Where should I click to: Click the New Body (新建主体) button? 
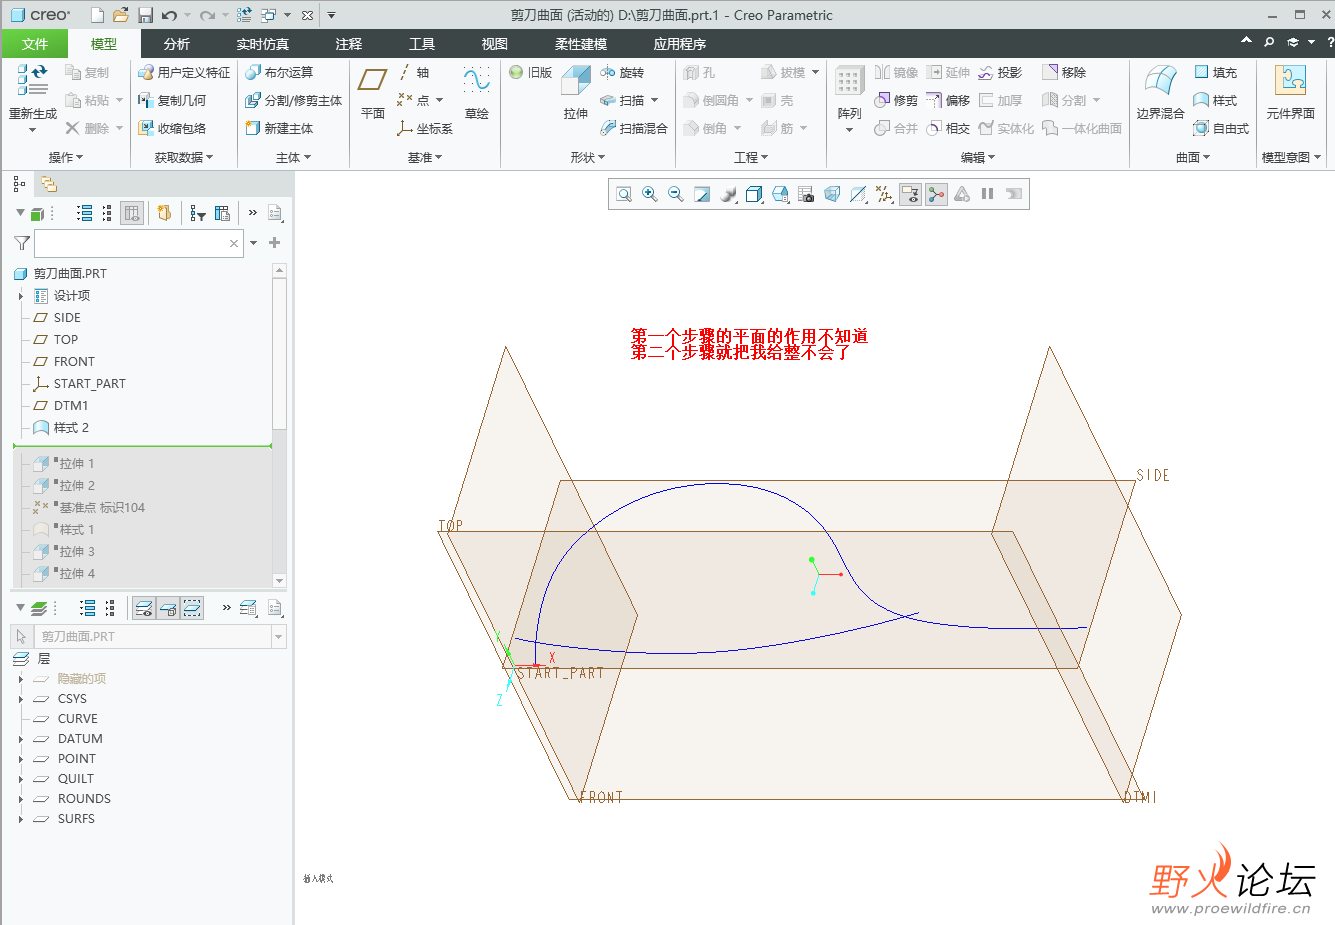click(279, 128)
